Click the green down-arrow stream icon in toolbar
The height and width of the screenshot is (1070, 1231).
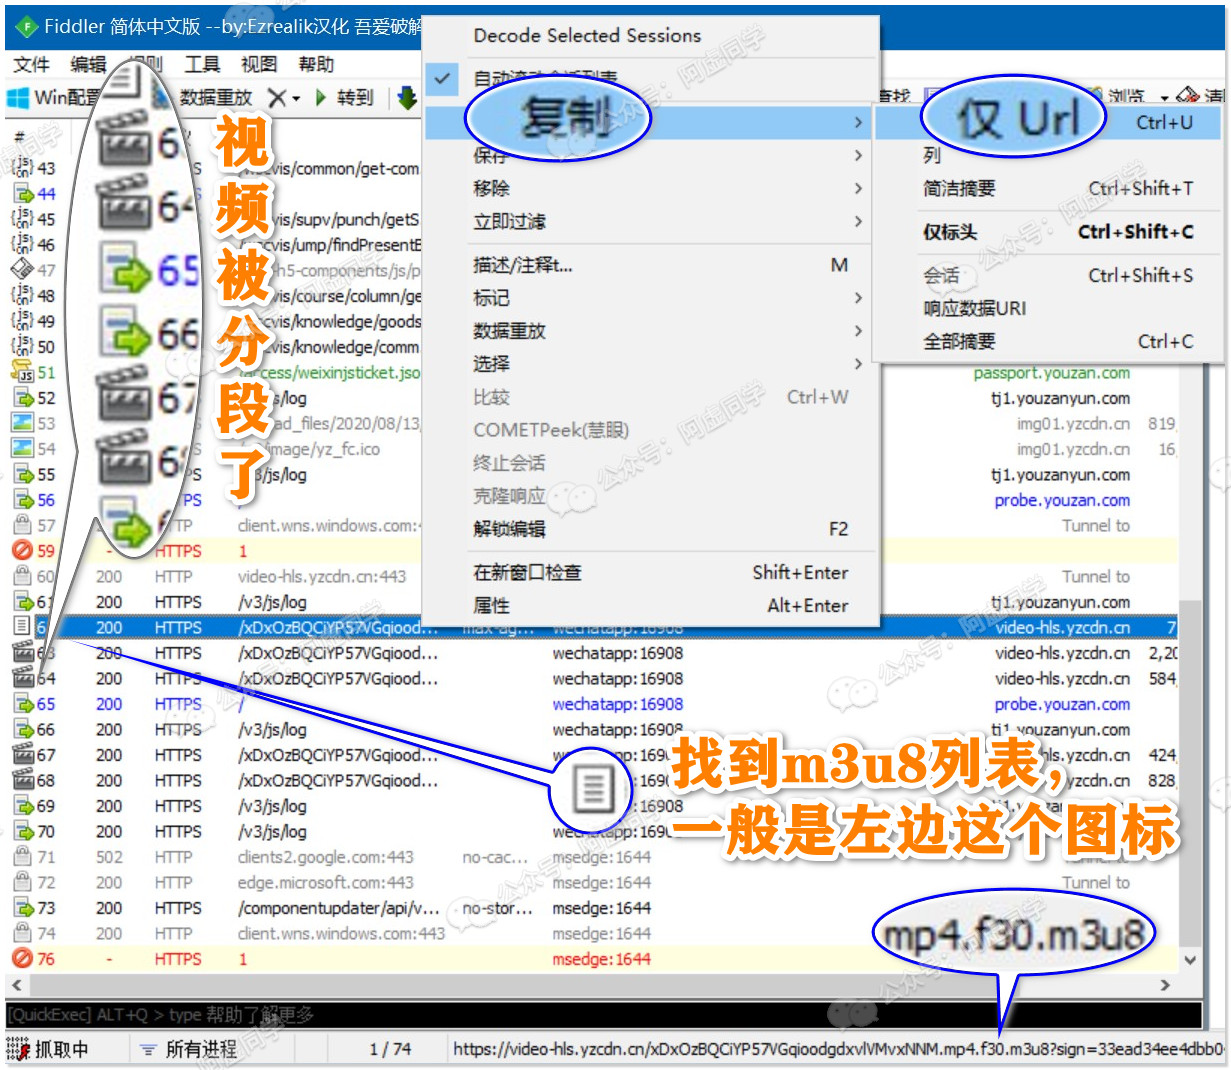407,97
